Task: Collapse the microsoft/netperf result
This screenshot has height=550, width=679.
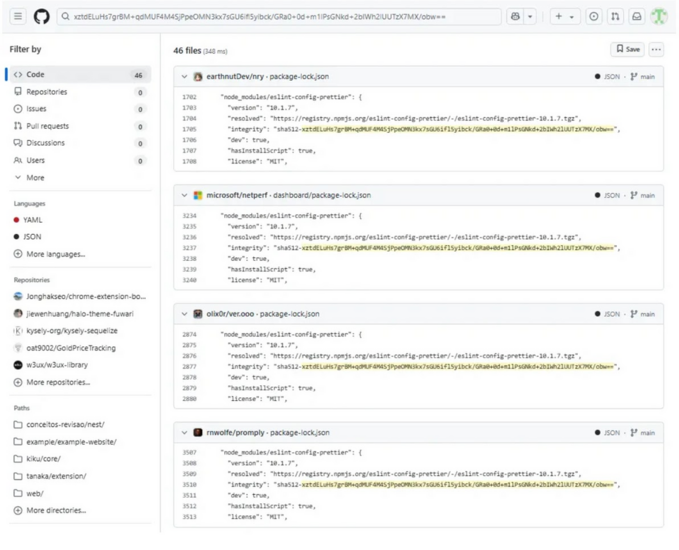Action: tap(184, 195)
